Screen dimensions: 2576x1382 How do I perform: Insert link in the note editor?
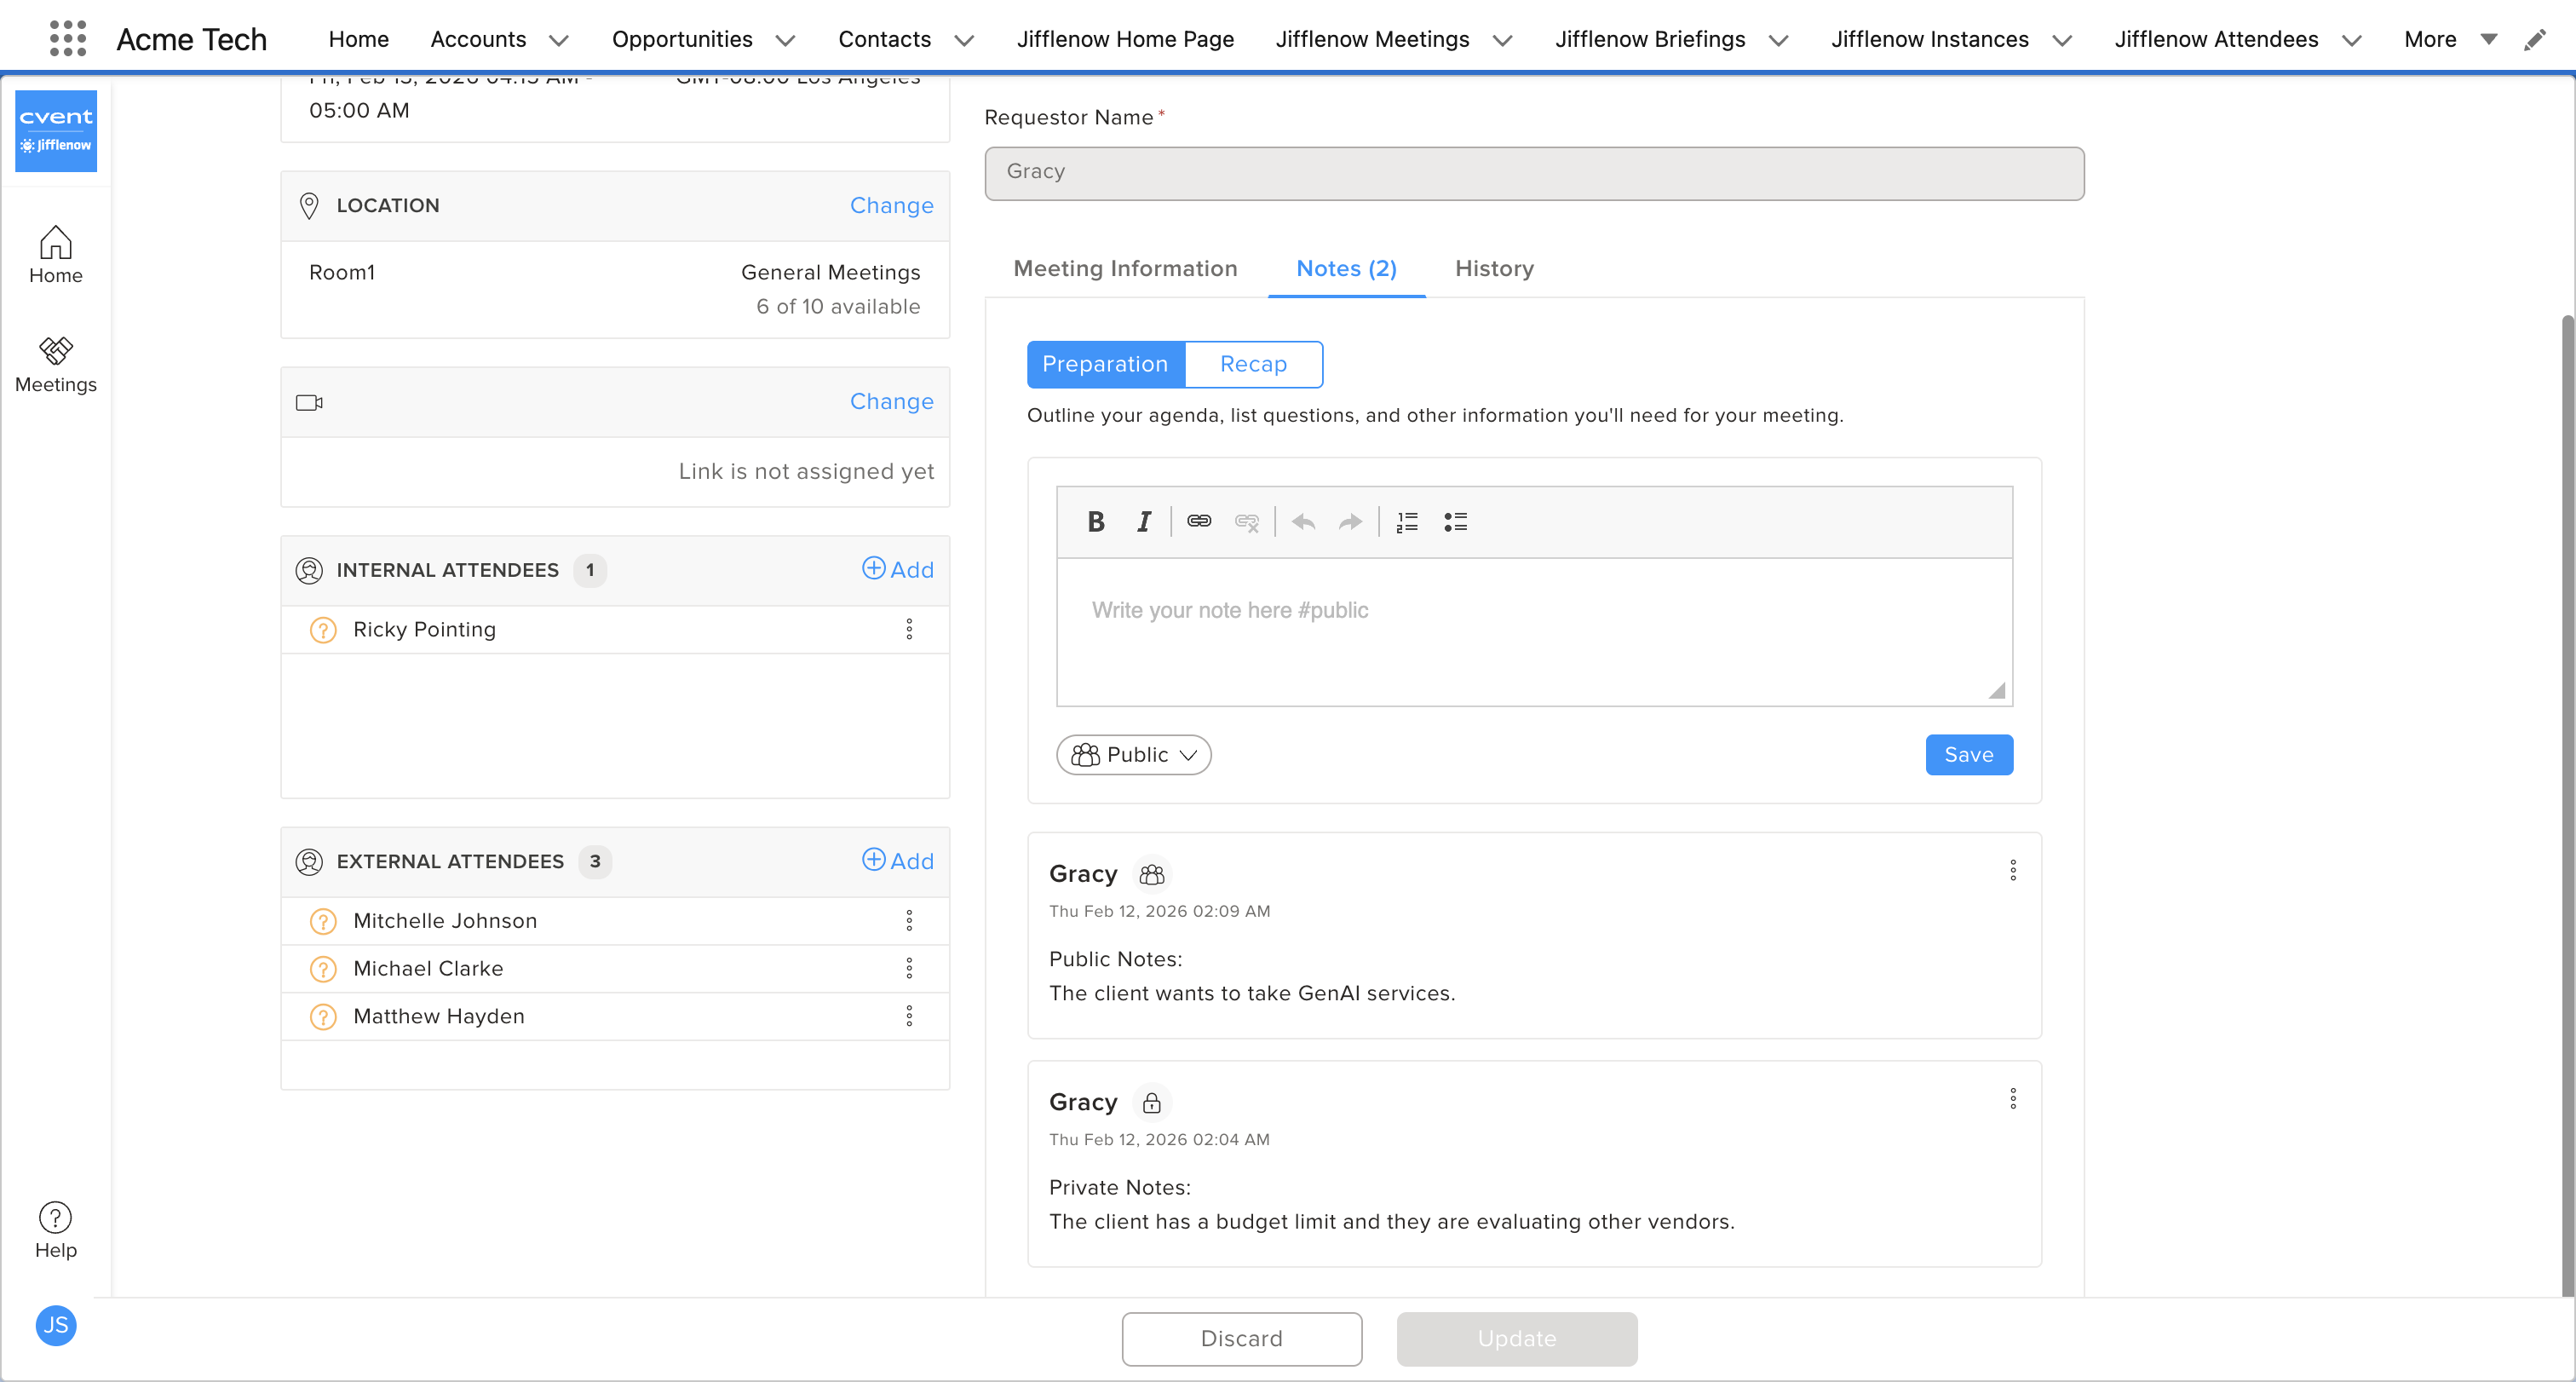(x=1199, y=521)
